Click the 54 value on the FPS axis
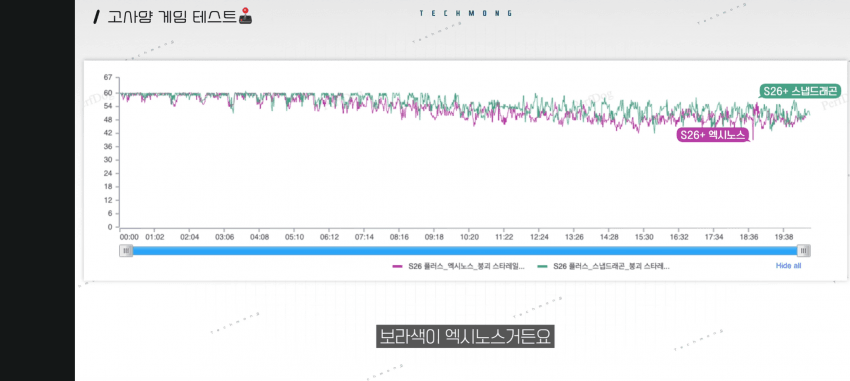The height and width of the screenshot is (381, 850). pos(107,106)
